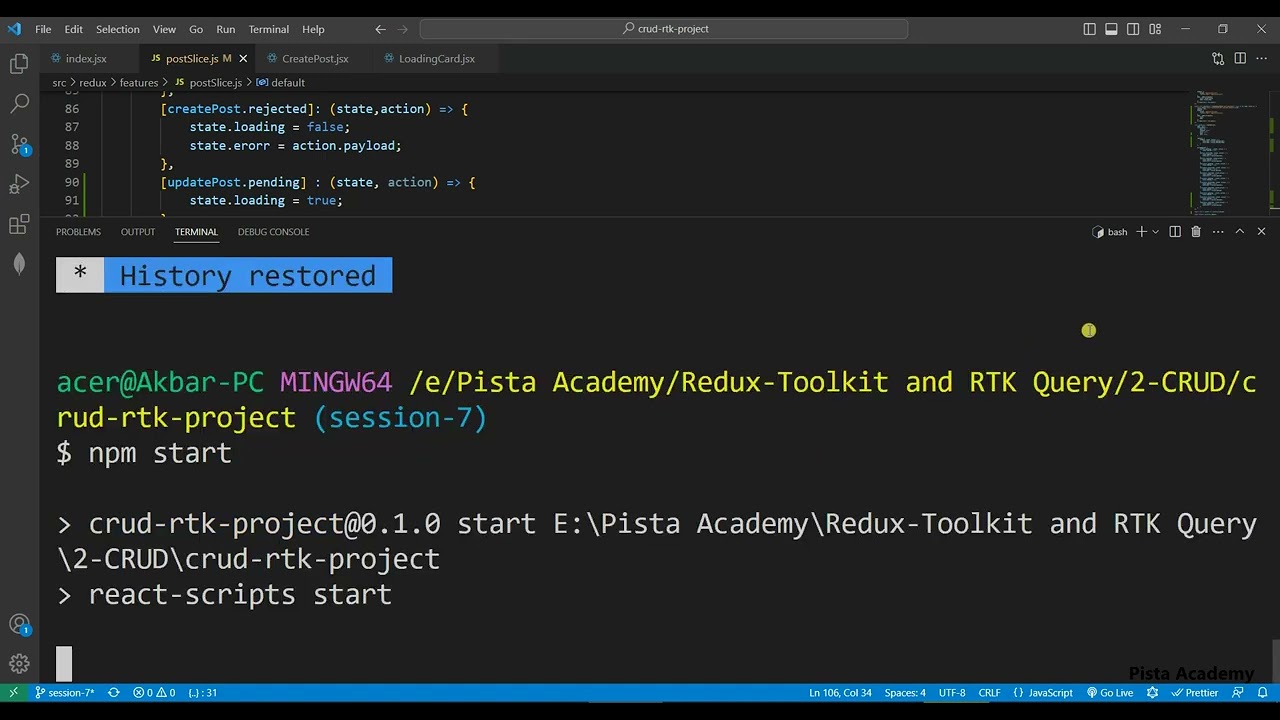Screen dimensions: 1280x720
Task: Open the MongoDB leaf extension view
Action: (x=19, y=264)
